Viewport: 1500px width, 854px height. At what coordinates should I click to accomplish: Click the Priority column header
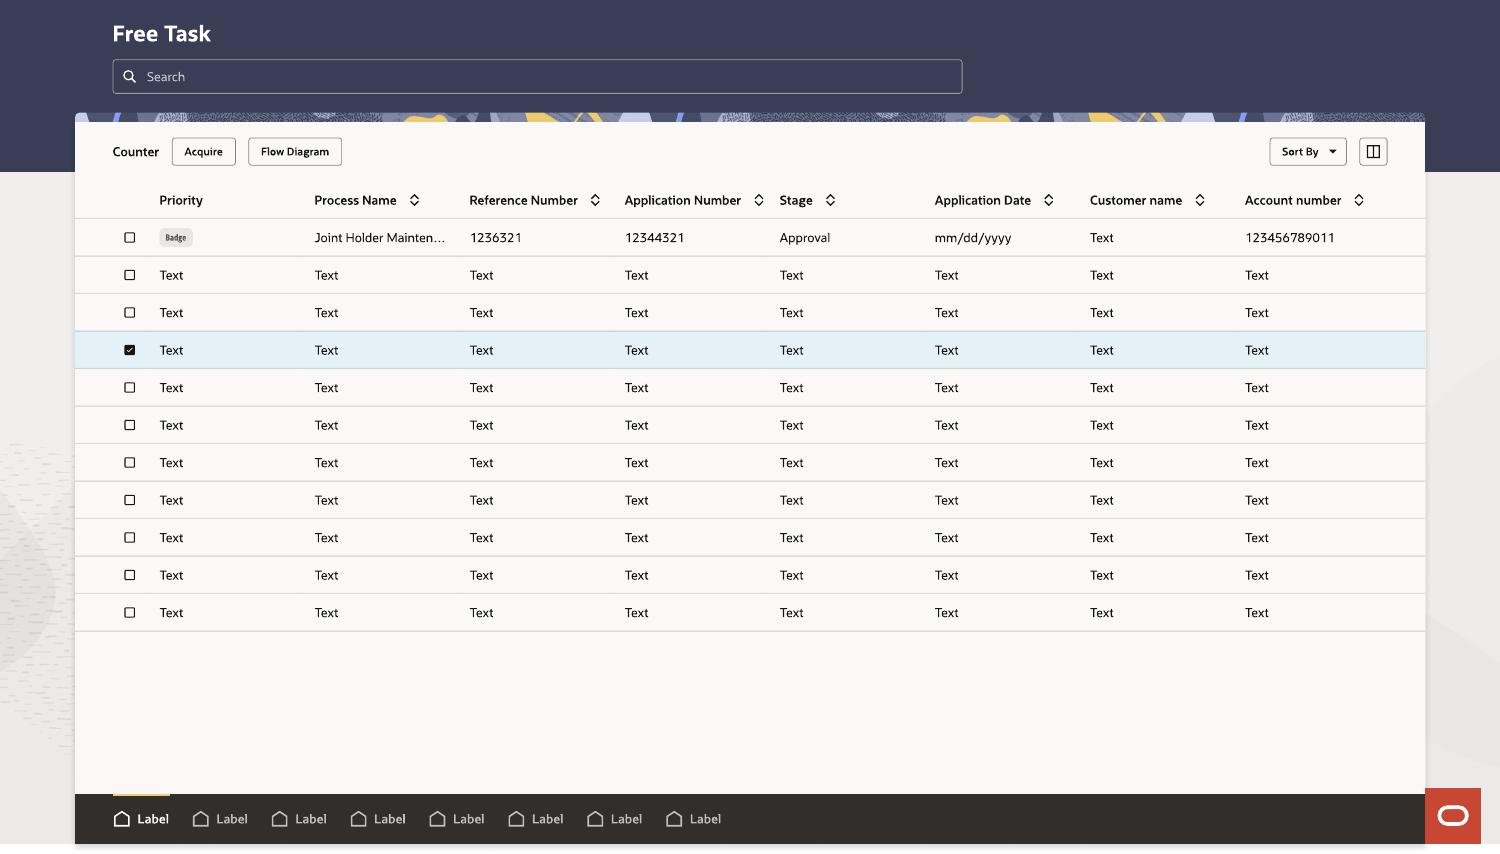pos(181,201)
